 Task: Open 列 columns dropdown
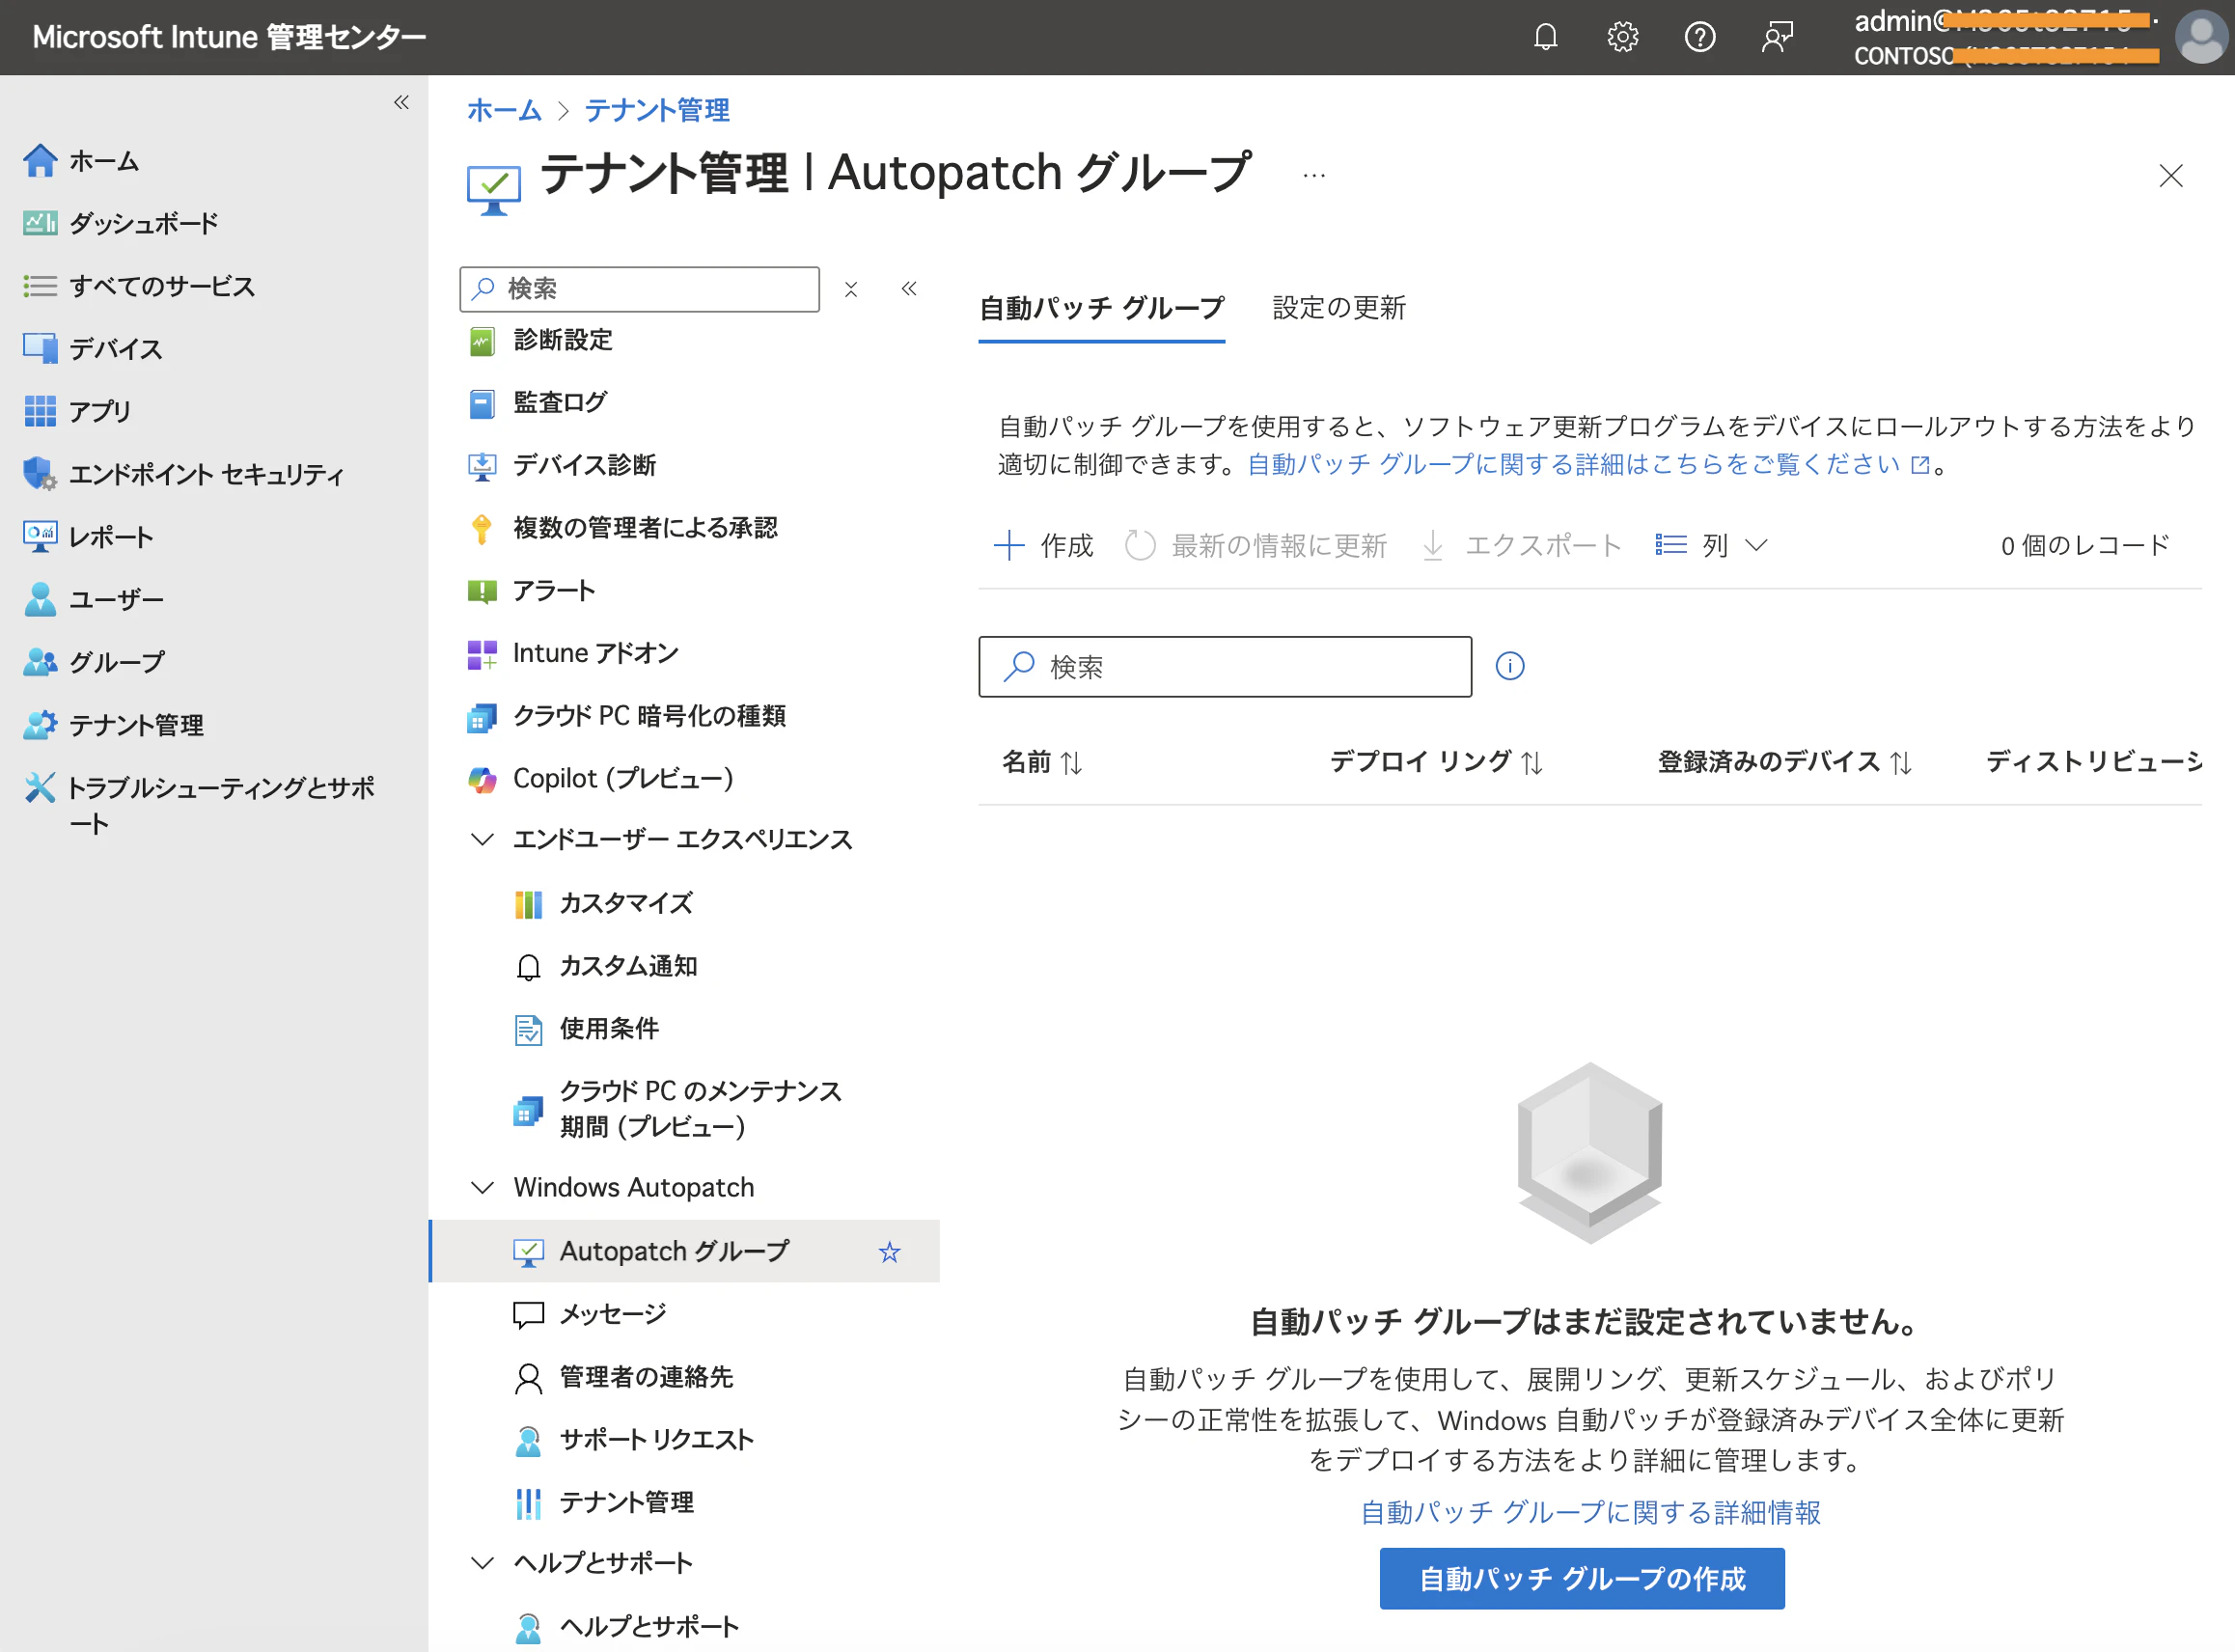pyautogui.click(x=1711, y=546)
